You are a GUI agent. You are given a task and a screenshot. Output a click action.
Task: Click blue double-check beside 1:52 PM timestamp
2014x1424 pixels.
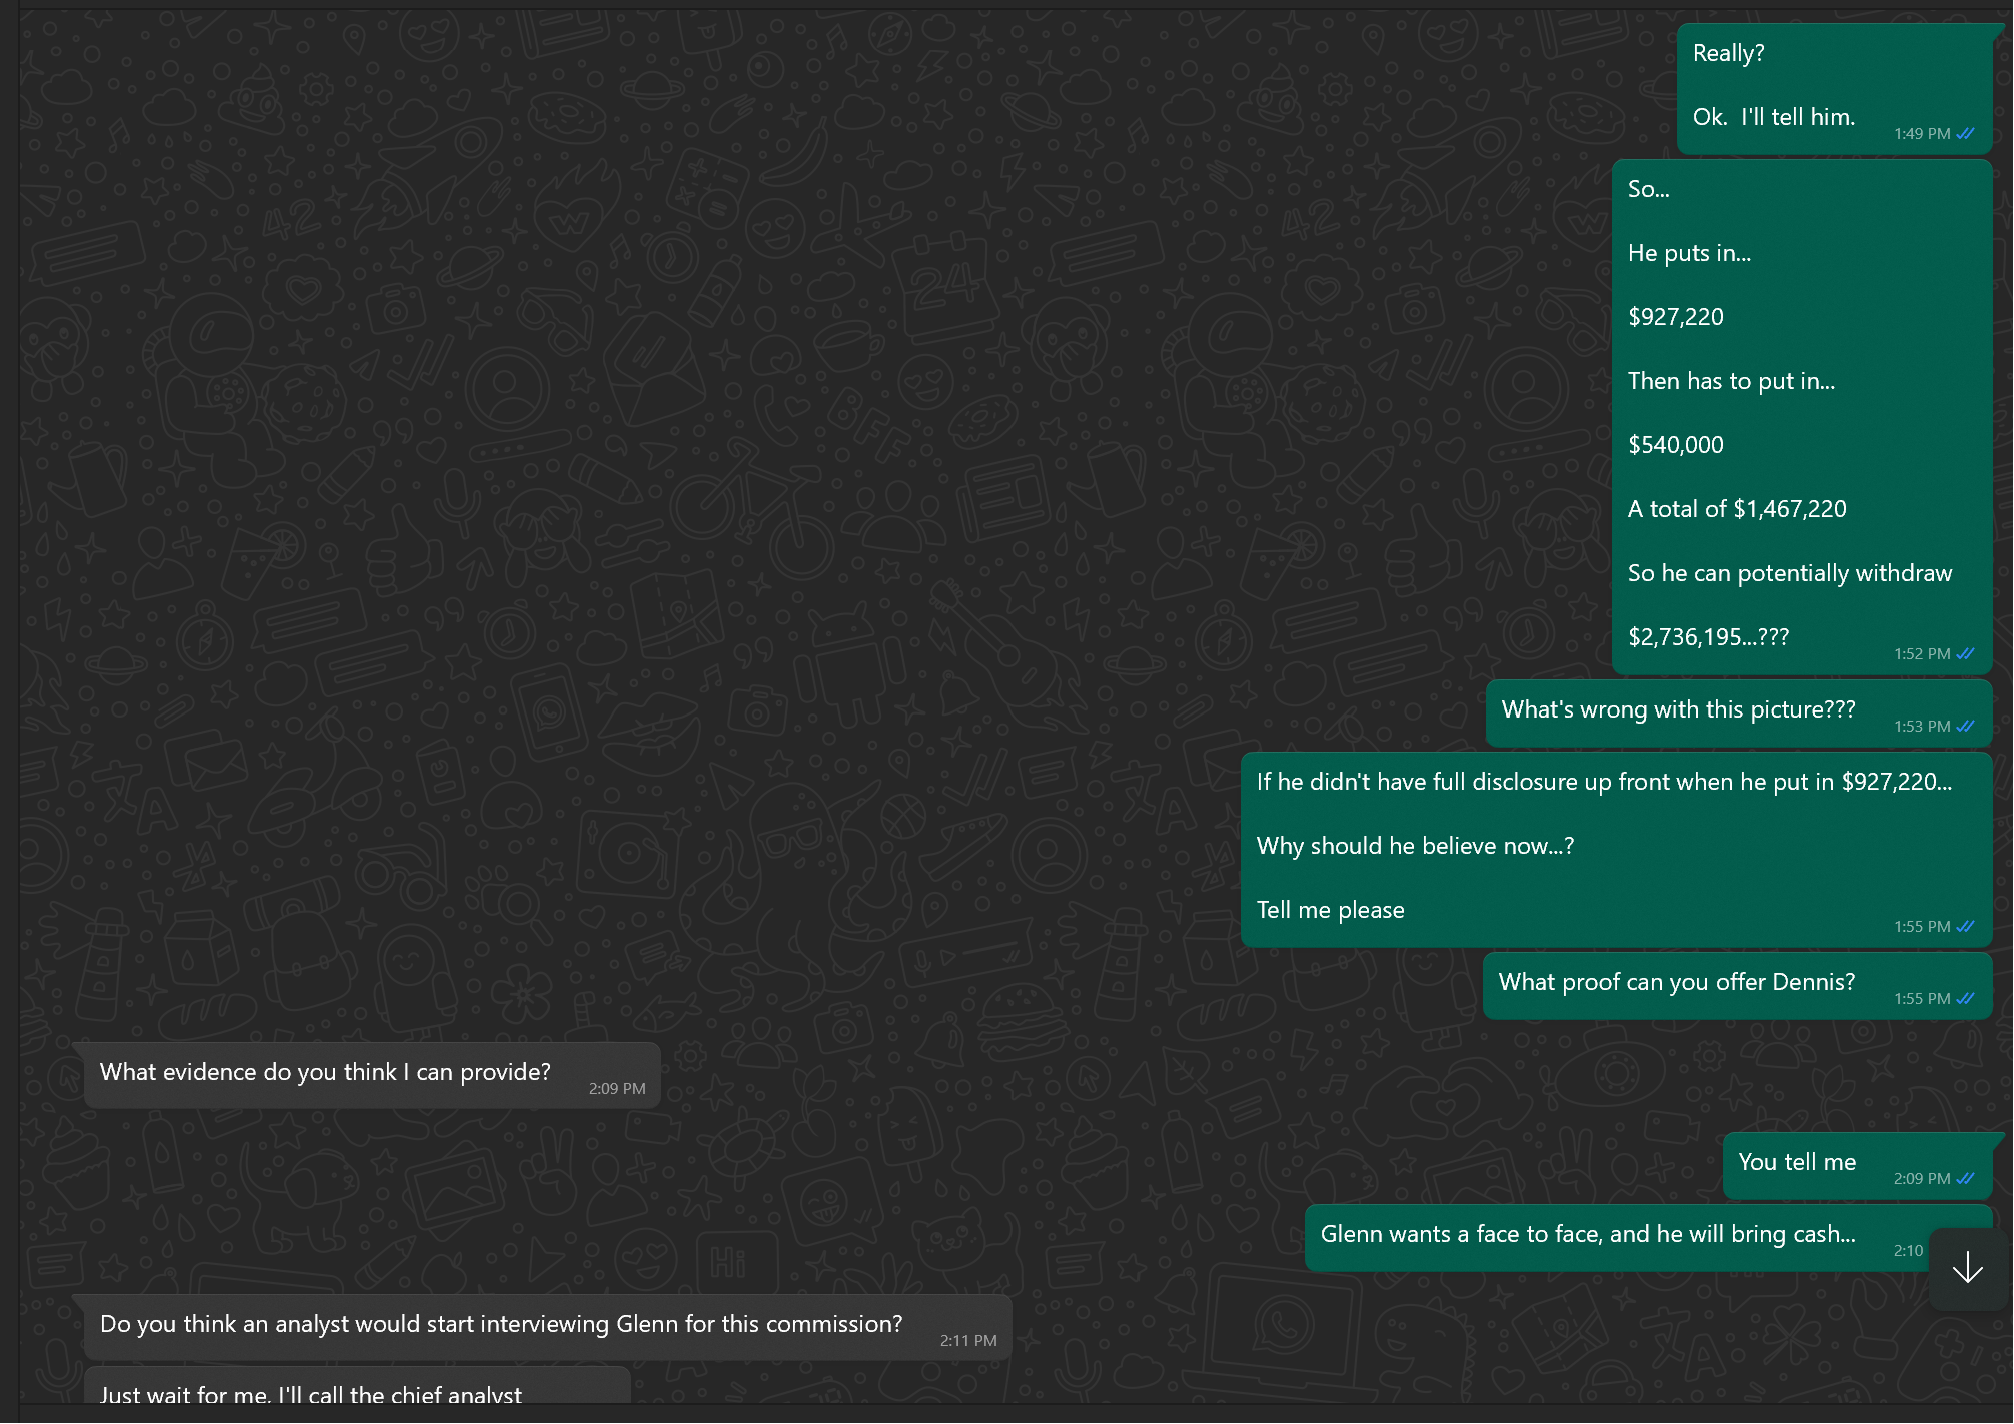(x=1965, y=654)
